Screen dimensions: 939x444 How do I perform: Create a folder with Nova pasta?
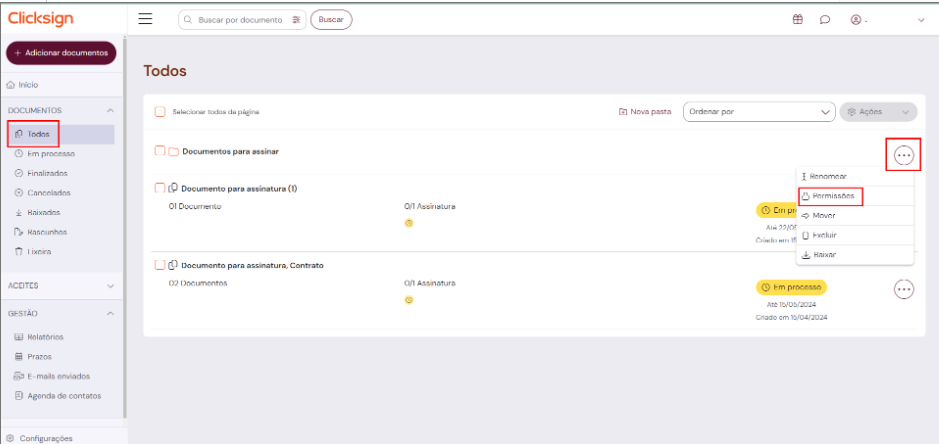pyautogui.click(x=646, y=112)
